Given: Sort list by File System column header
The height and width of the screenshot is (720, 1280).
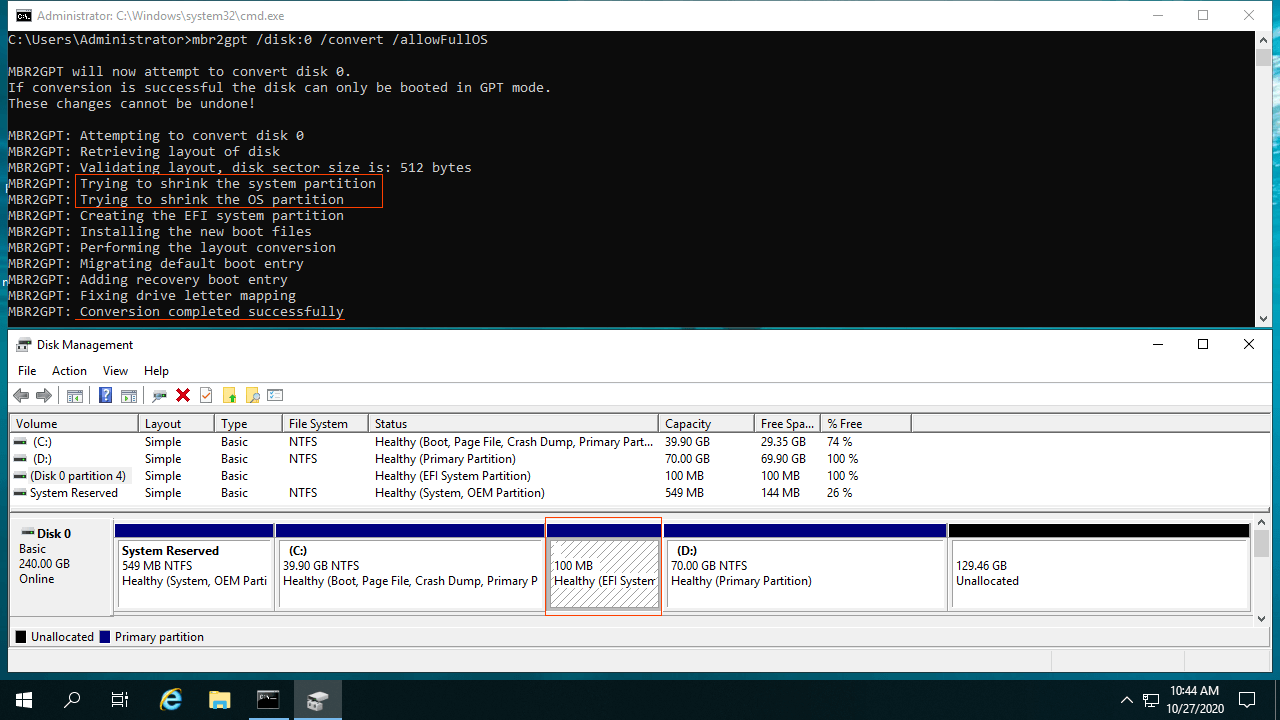Looking at the screenshot, I should (318, 424).
